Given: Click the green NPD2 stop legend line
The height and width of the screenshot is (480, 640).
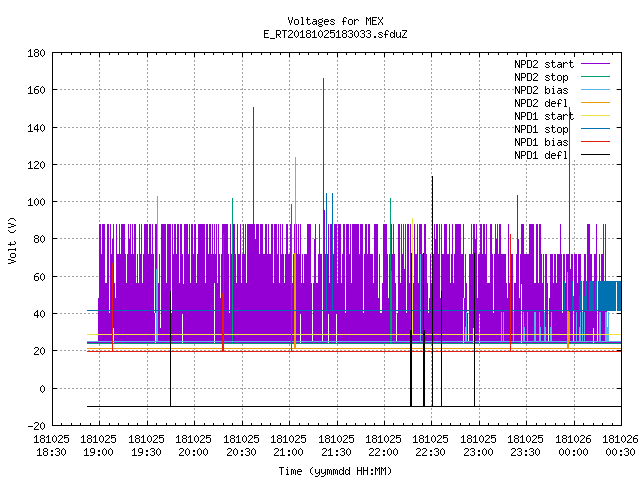Looking at the screenshot, I should pos(595,77).
